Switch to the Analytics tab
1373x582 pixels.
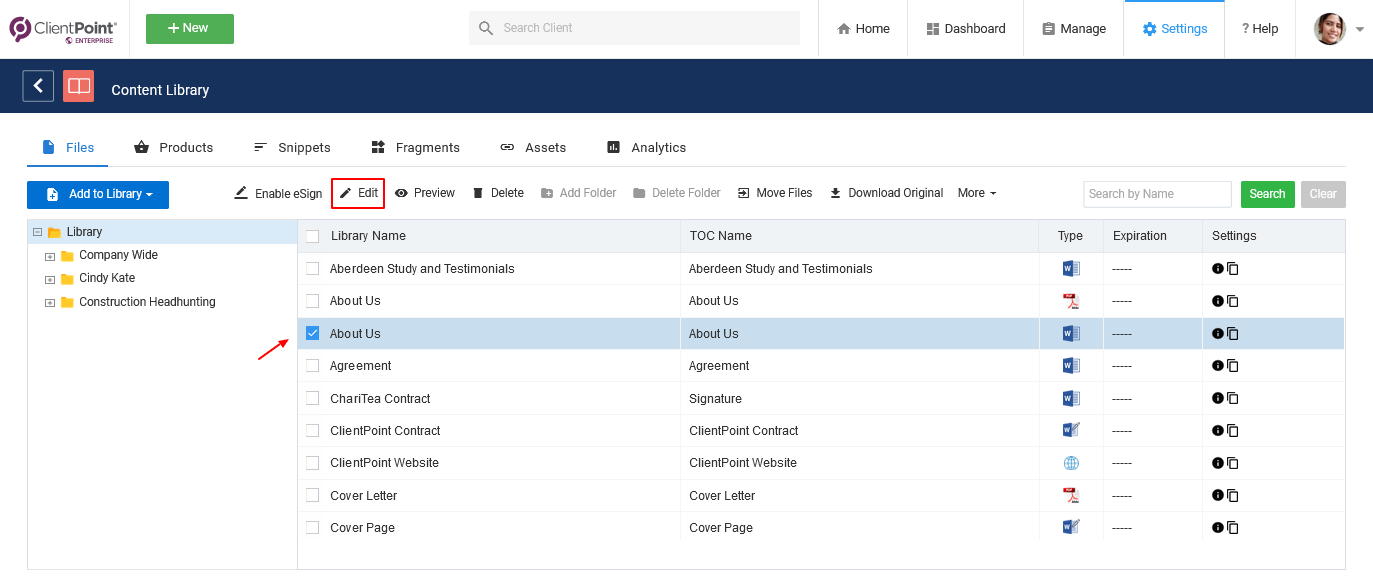click(646, 147)
